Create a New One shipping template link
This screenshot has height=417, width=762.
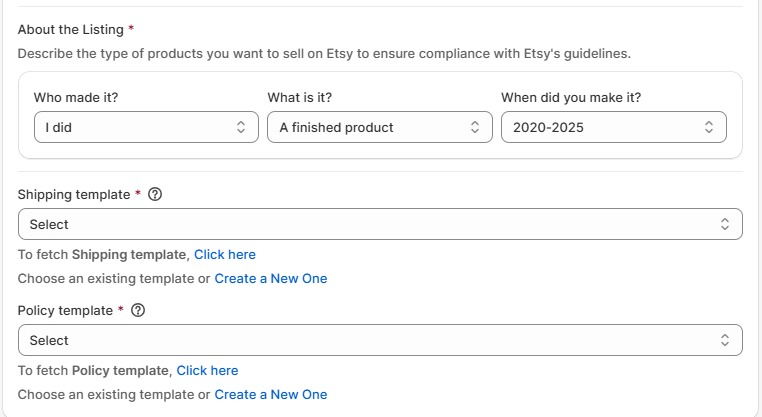[271, 278]
